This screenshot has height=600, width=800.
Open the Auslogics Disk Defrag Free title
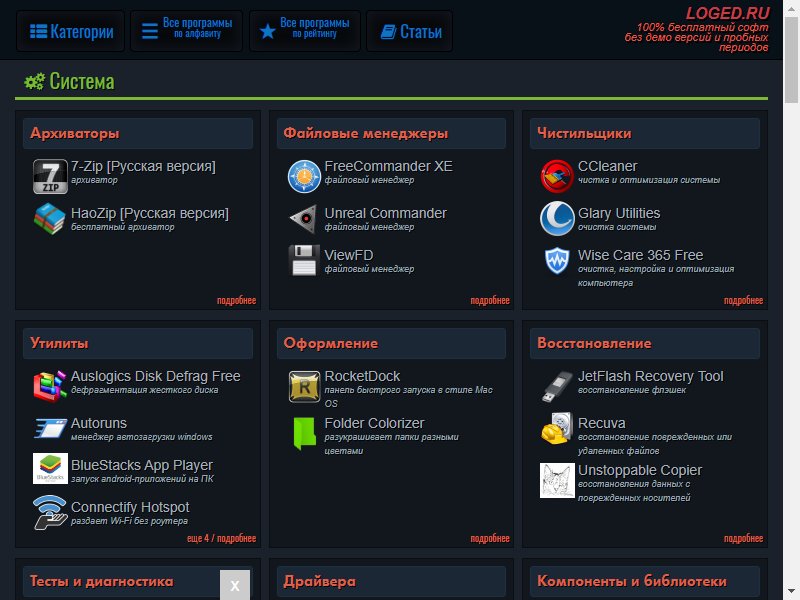(156, 376)
